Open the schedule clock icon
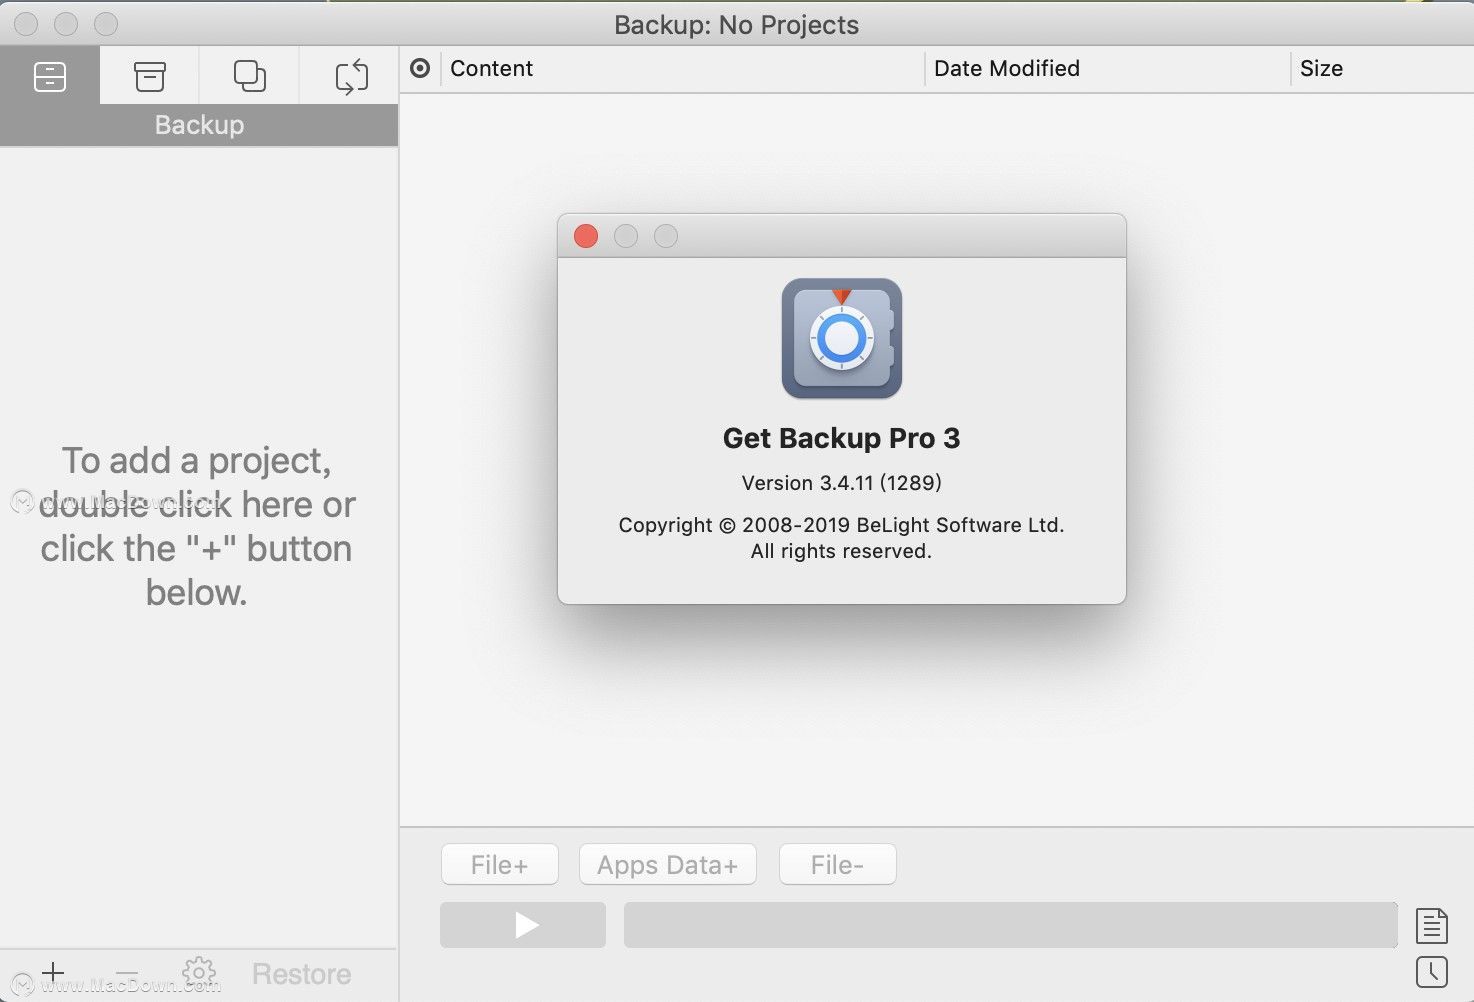 click(1432, 972)
